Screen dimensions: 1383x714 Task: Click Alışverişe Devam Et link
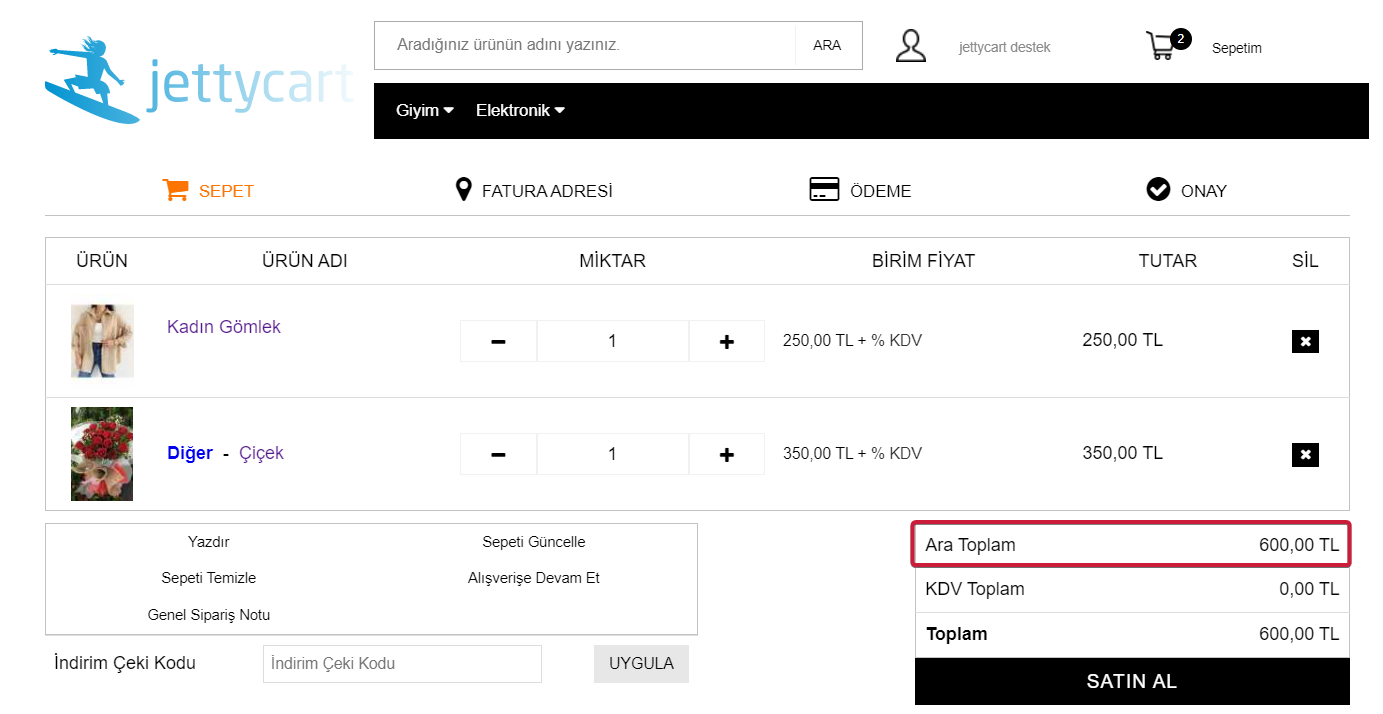coord(534,578)
